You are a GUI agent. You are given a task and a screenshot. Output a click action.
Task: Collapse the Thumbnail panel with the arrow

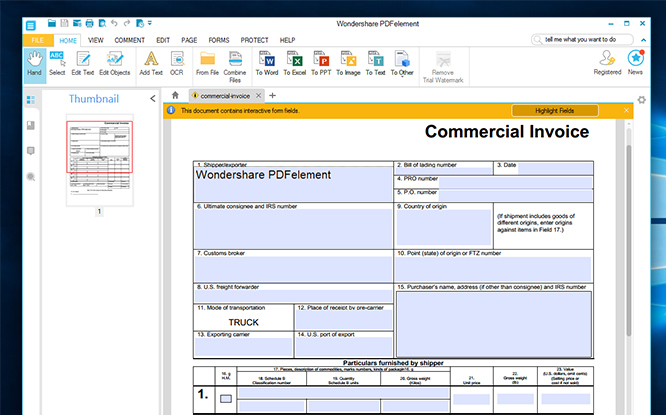tap(153, 99)
